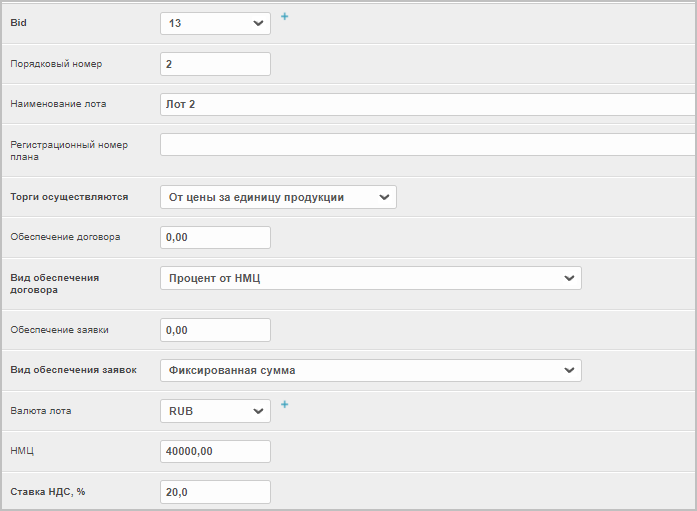Open the RUB currency dropdown
This screenshot has width=697, height=511.
pyautogui.click(x=215, y=410)
